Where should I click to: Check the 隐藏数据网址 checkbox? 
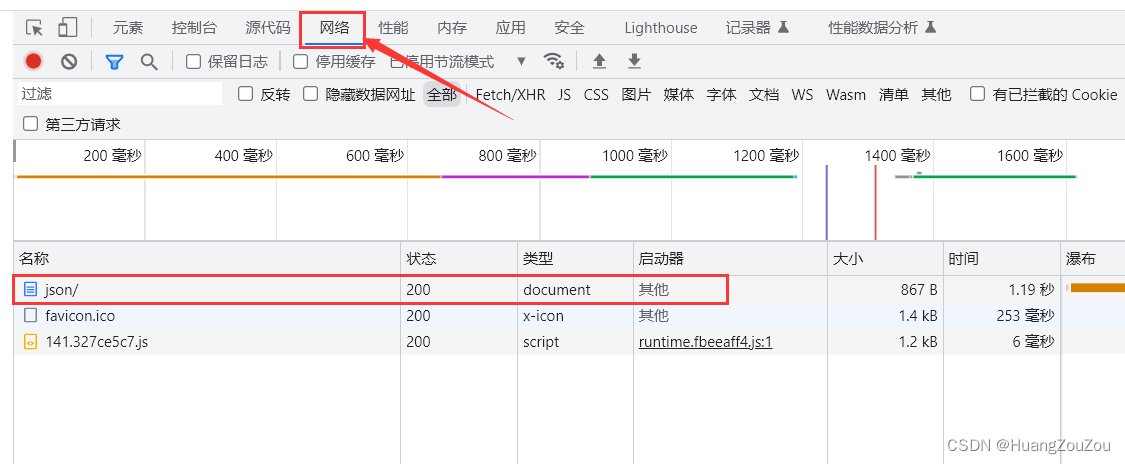click(x=310, y=94)
